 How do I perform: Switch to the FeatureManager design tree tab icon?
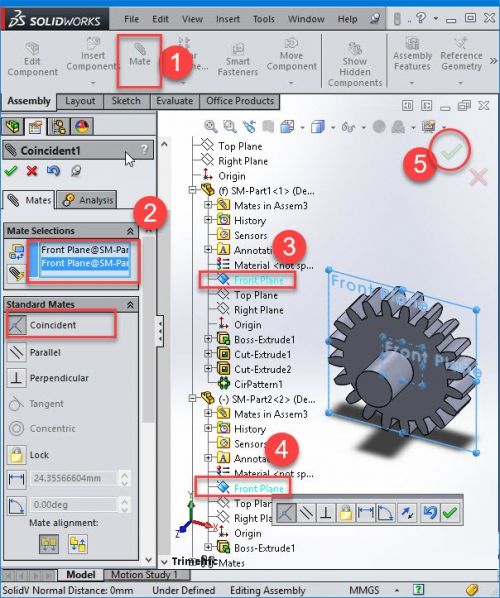(x=13, y=126)
